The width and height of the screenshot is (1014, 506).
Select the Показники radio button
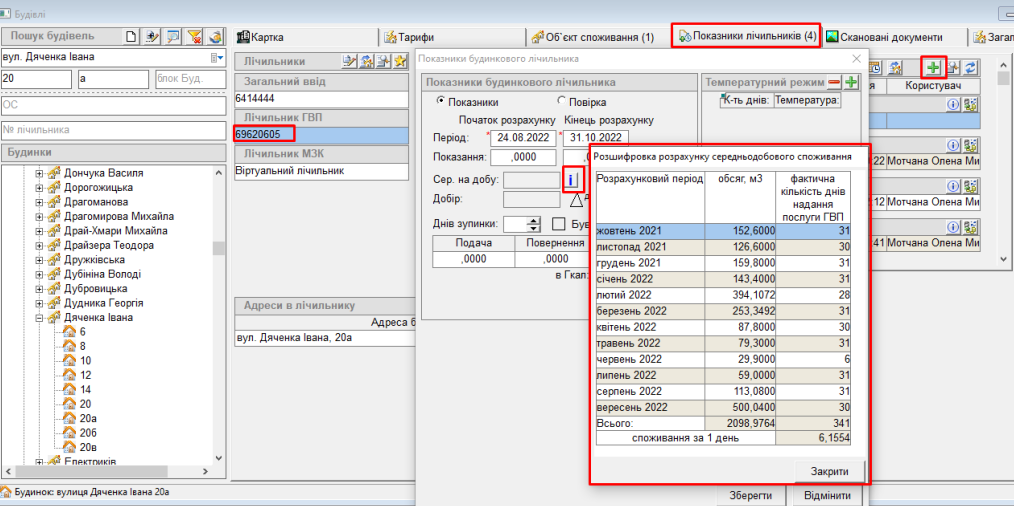440,102
